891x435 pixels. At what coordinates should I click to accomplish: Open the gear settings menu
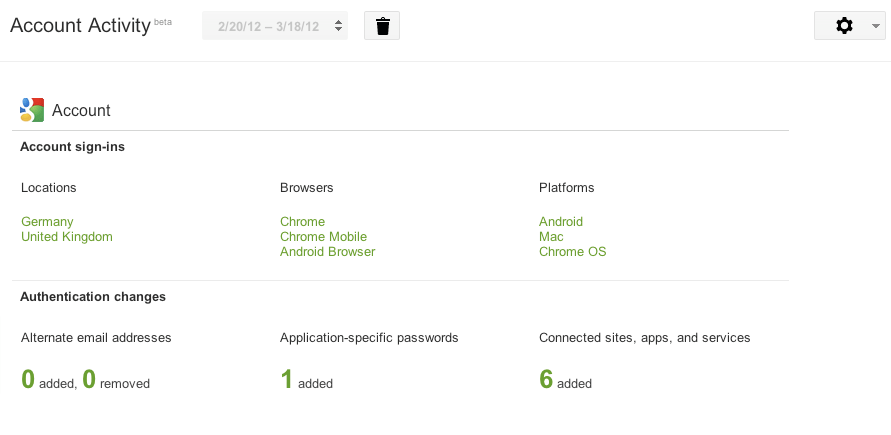(x=849, y=26)
